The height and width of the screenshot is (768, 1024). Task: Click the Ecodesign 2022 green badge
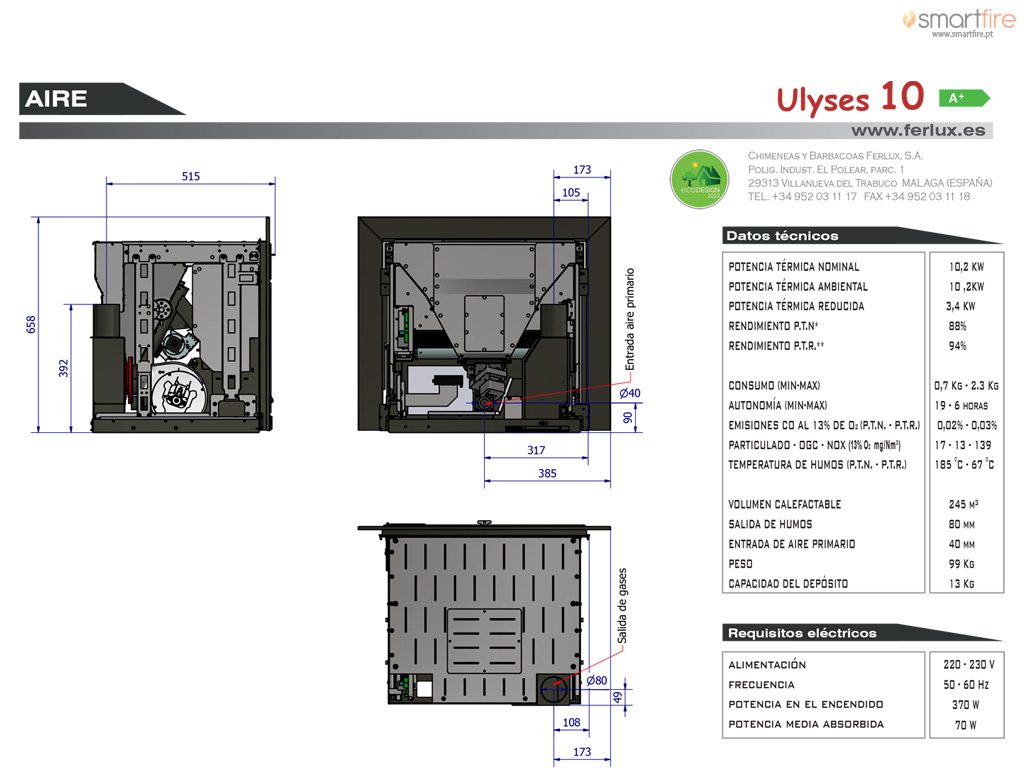(699, 179)
